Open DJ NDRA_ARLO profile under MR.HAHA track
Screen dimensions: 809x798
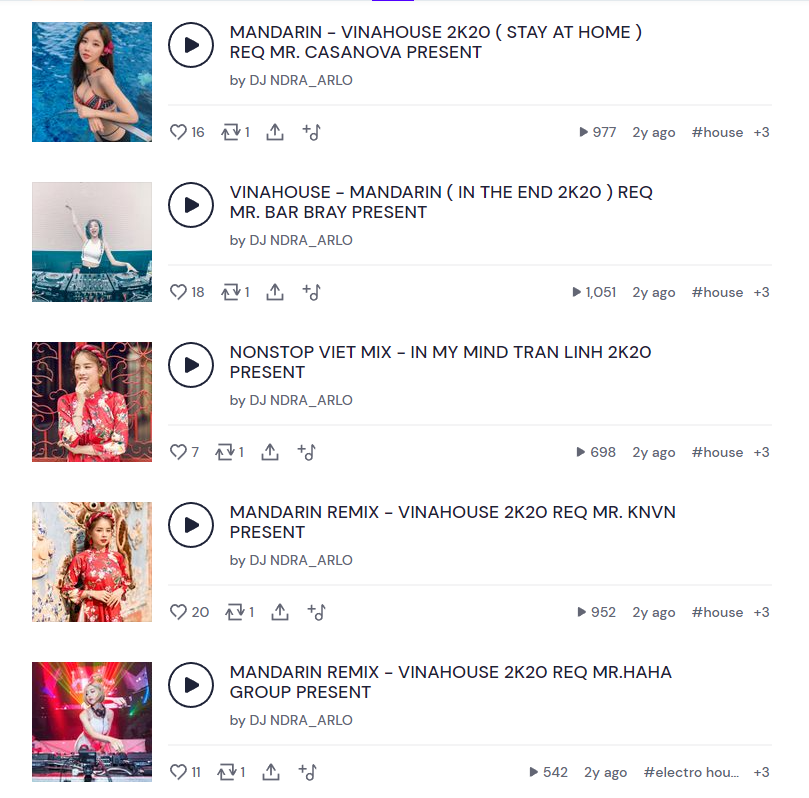pyautogui.click(x=301, y=720)
